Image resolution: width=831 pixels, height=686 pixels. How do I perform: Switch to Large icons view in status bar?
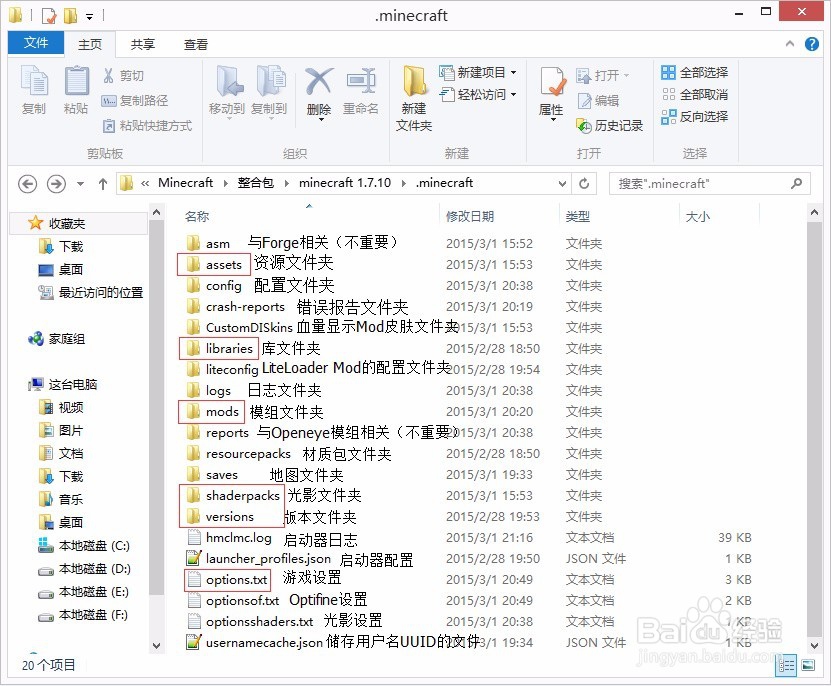tap(808, 665)
